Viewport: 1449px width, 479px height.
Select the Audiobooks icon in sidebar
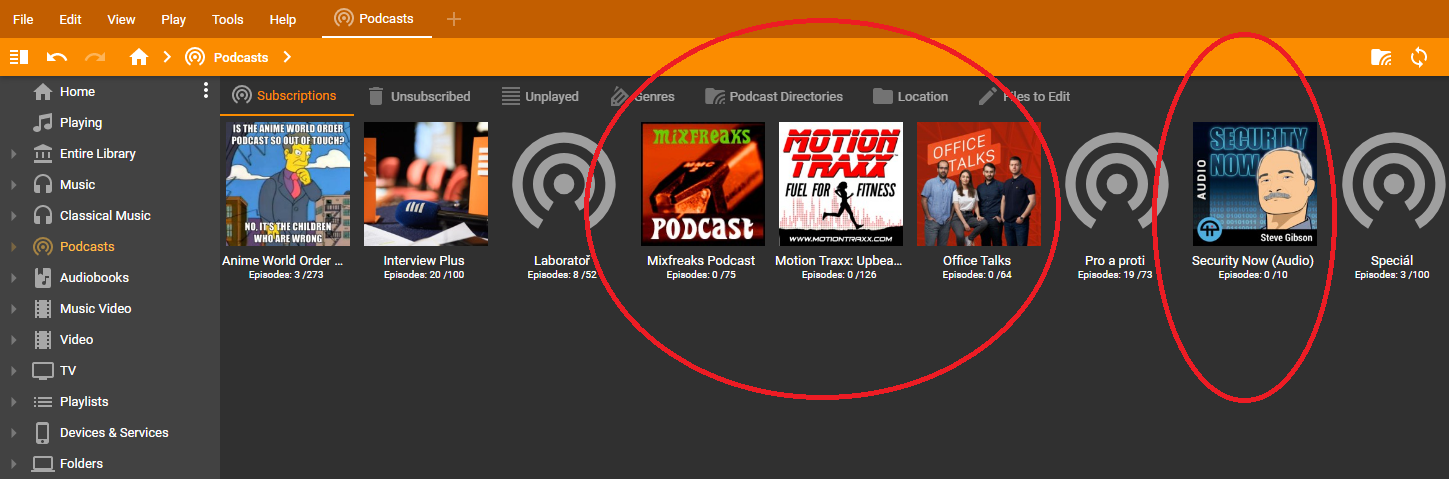point(43,278)
